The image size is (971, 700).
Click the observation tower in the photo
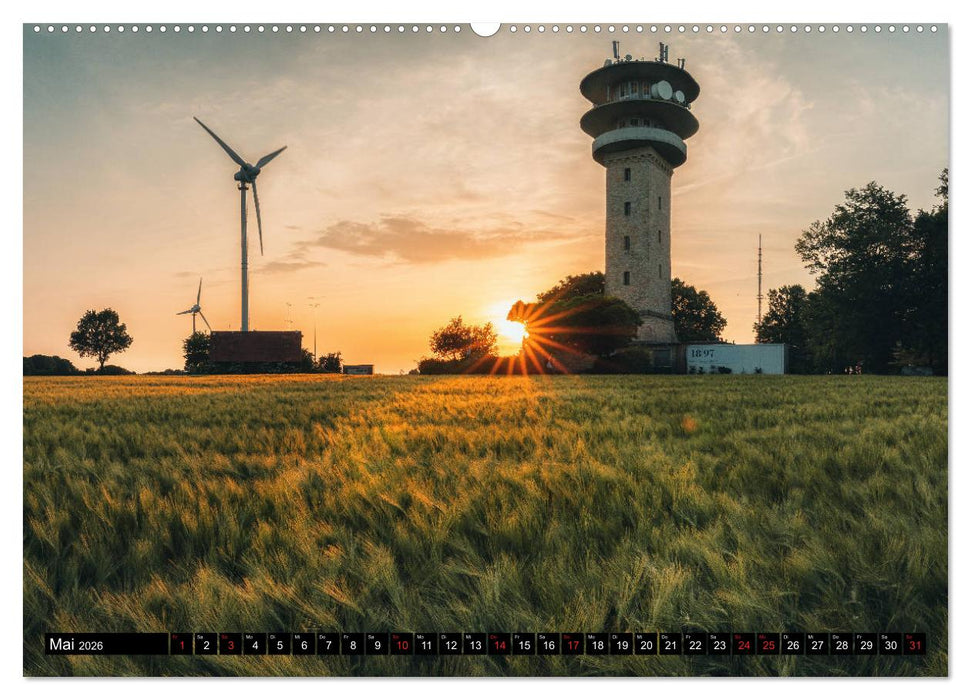coord(640,200)
